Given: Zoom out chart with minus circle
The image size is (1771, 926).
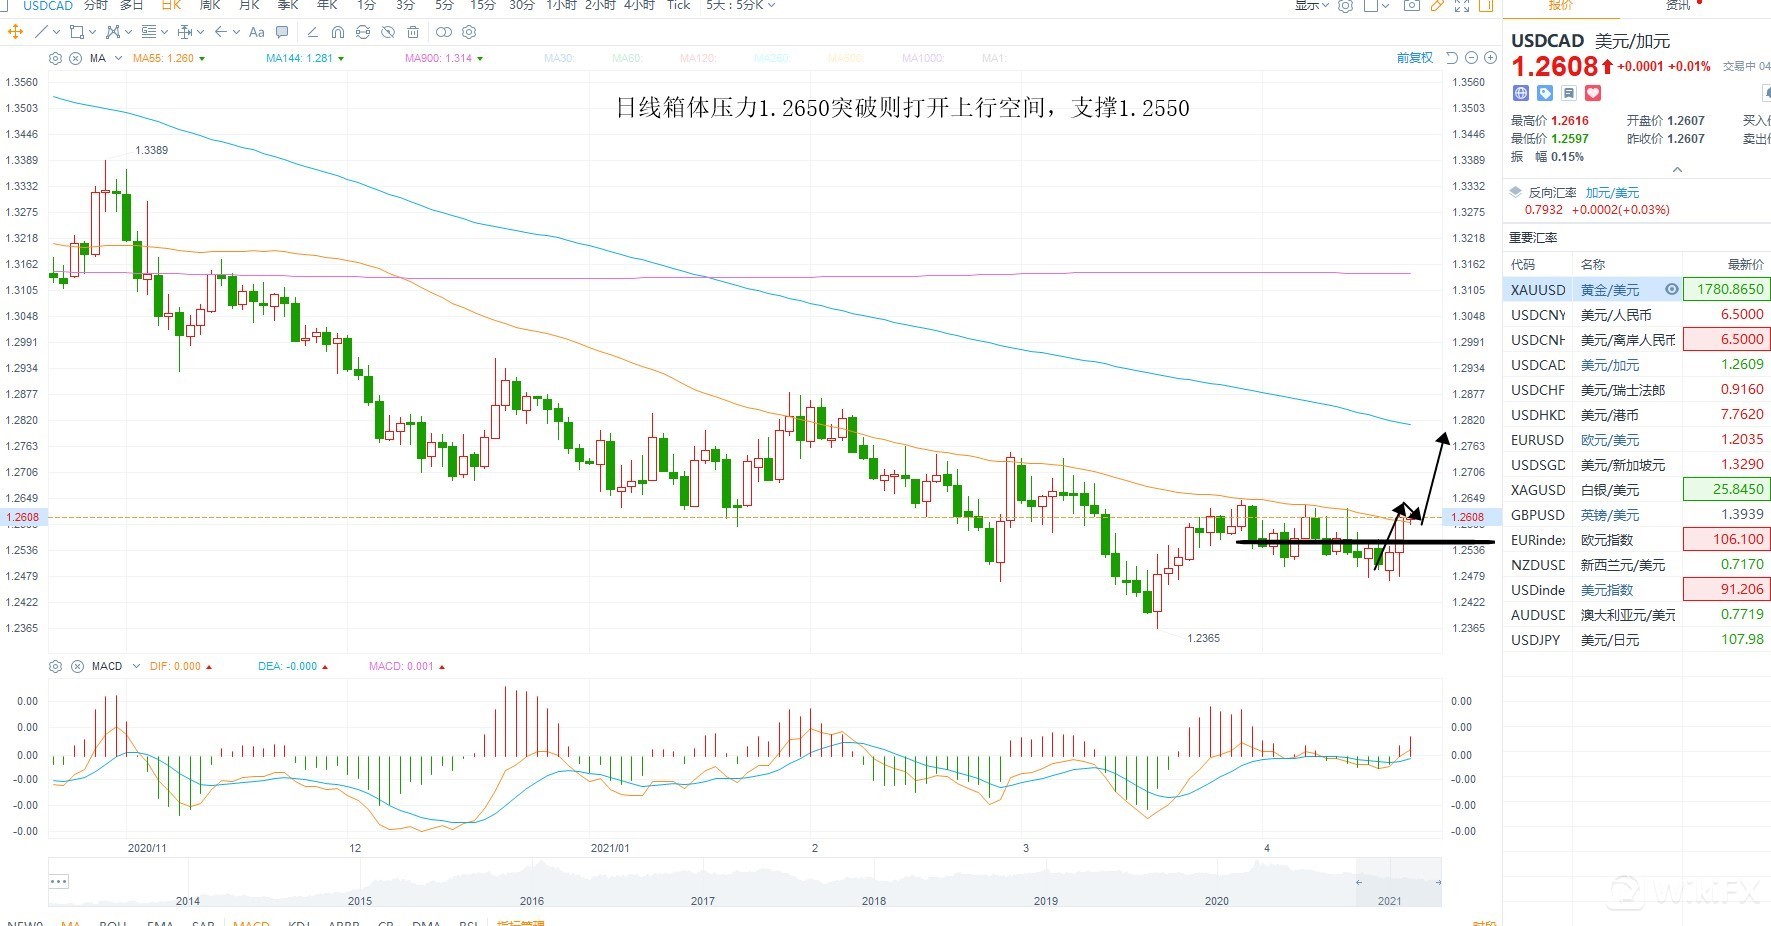Looking at the screenshot, I should click(1470, 58).
